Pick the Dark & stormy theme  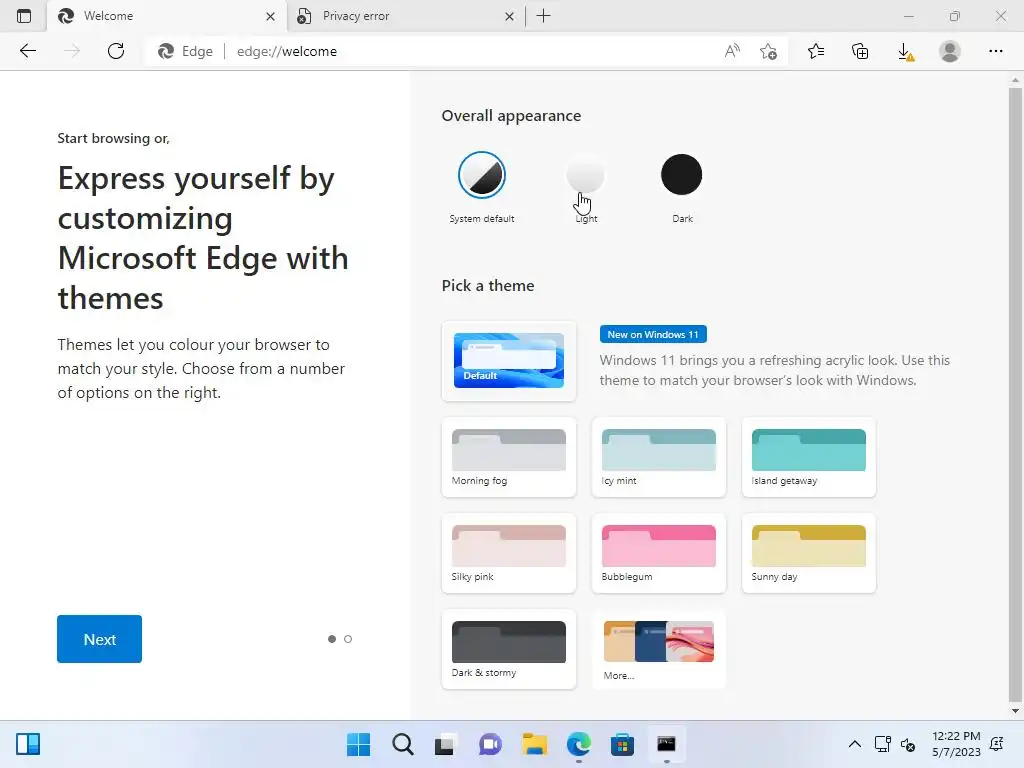[x=509, y=649]
